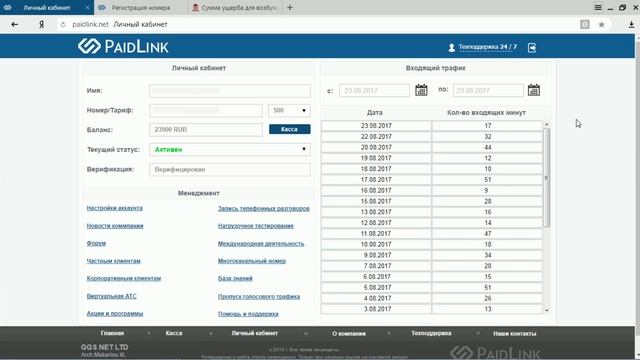Screen dimensions: 640x360
Task: Select the 11.08.2017 date cell
Action: [x=376, y=233]
